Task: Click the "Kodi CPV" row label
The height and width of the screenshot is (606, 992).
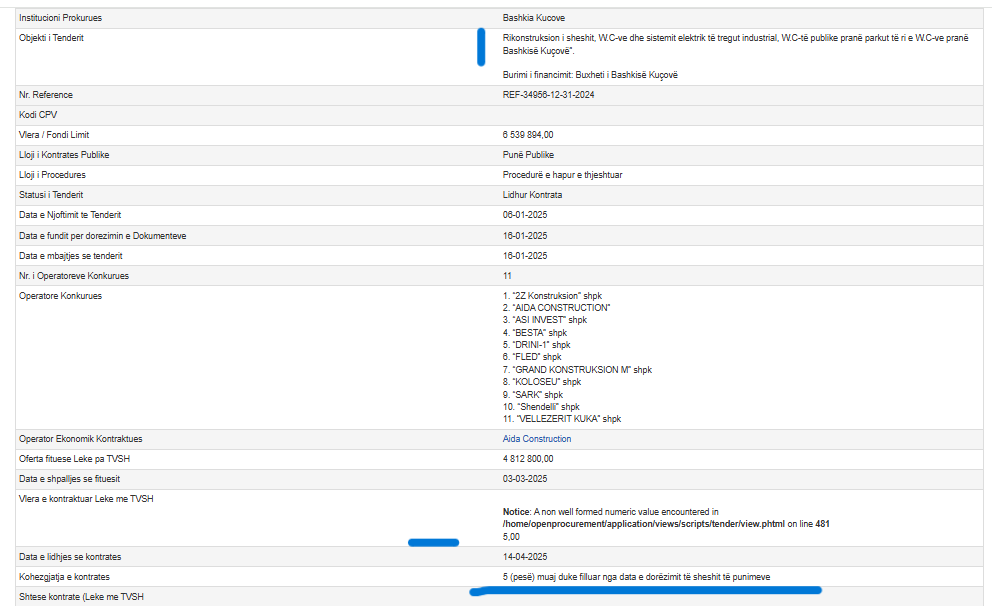Action: (39, 115)
